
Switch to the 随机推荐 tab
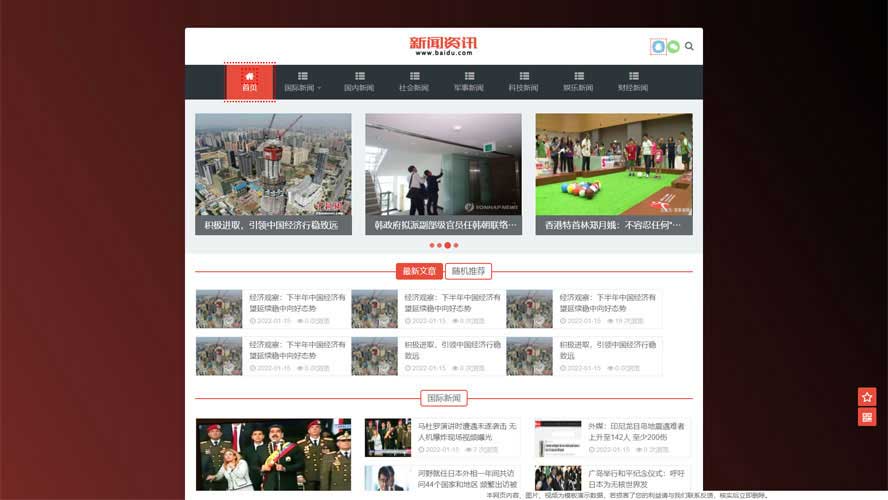(468, 271)
